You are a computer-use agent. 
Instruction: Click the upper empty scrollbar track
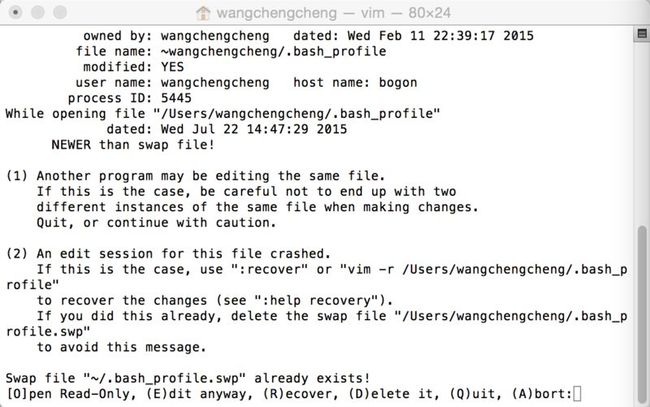pyautogui.click(x=642, y=133)
